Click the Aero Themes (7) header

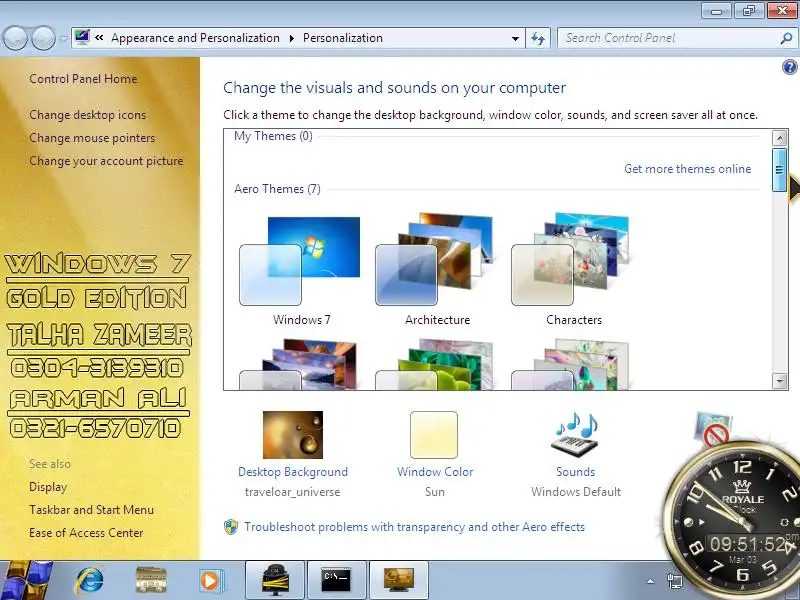tap(277, 189)
